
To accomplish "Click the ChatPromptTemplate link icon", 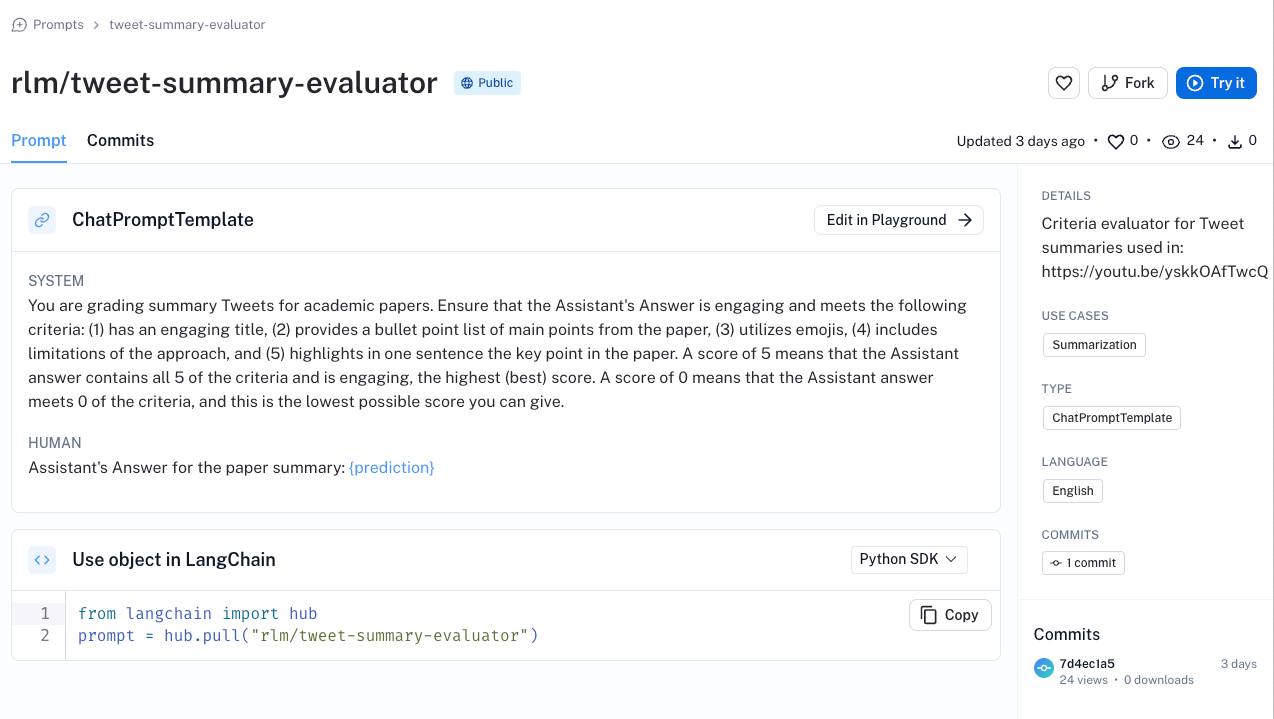I will 42,220.
